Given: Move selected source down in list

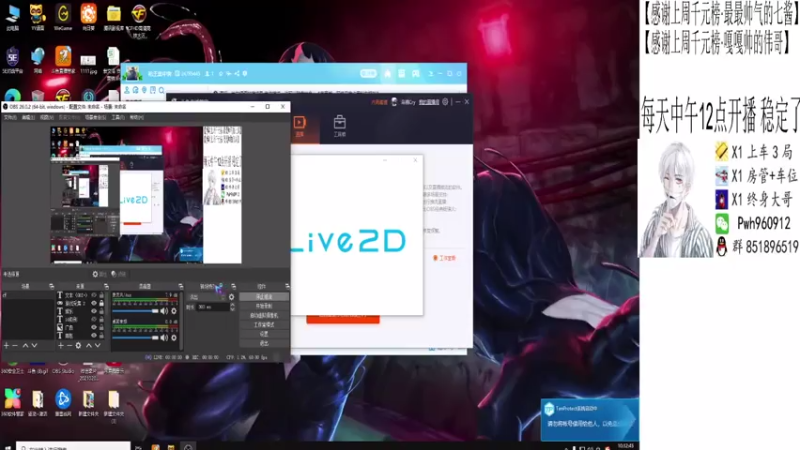Looking at the screenshot, I should point(97,345).
